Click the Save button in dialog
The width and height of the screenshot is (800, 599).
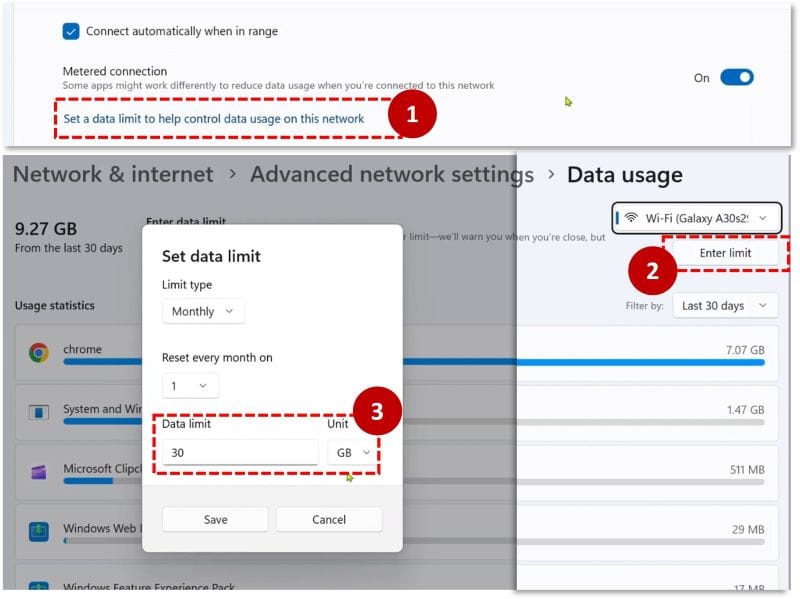(x=215, y=519)
